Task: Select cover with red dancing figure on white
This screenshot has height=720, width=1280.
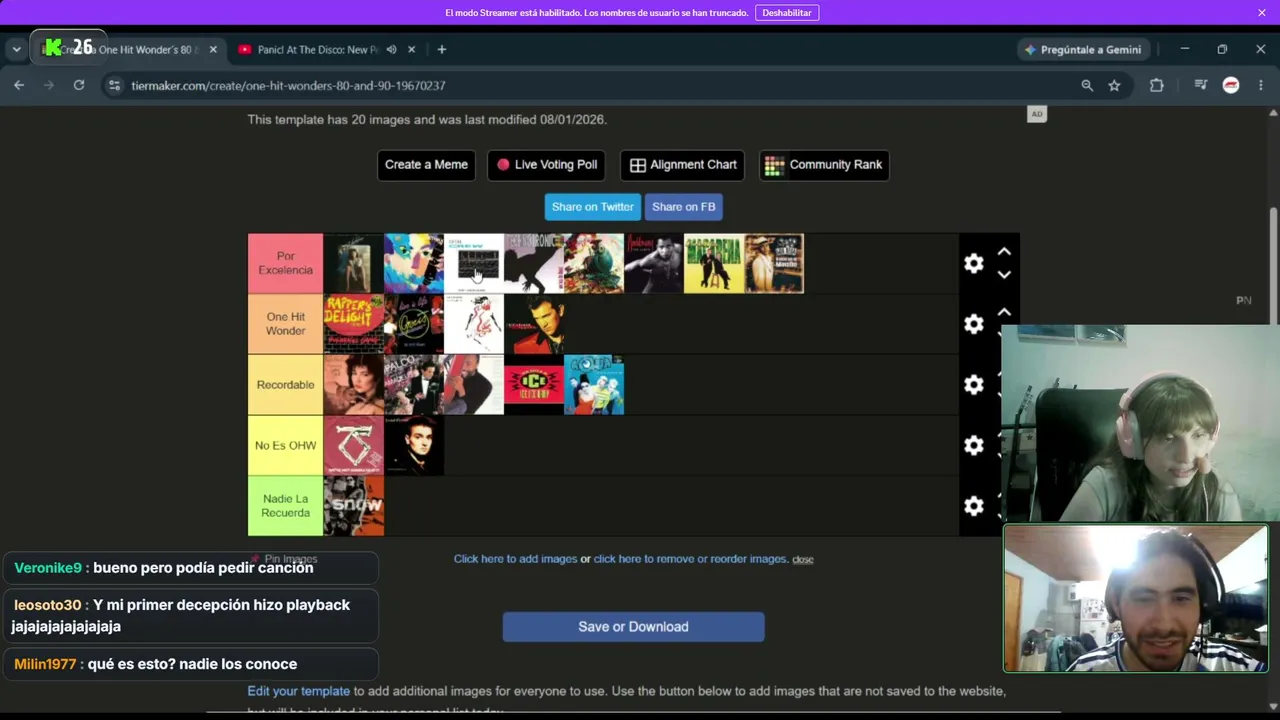Action: pyautogui.click(x=474, y=324)
